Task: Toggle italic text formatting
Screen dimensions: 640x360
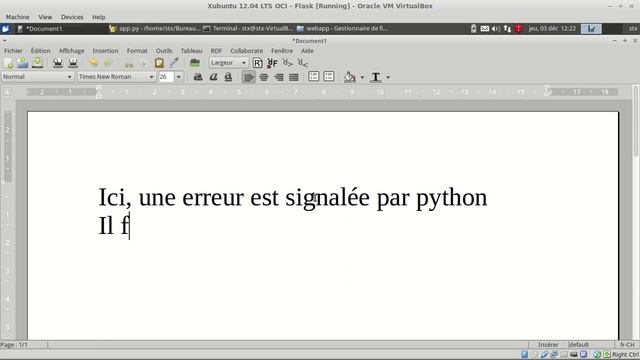Action: pos(213,77)
